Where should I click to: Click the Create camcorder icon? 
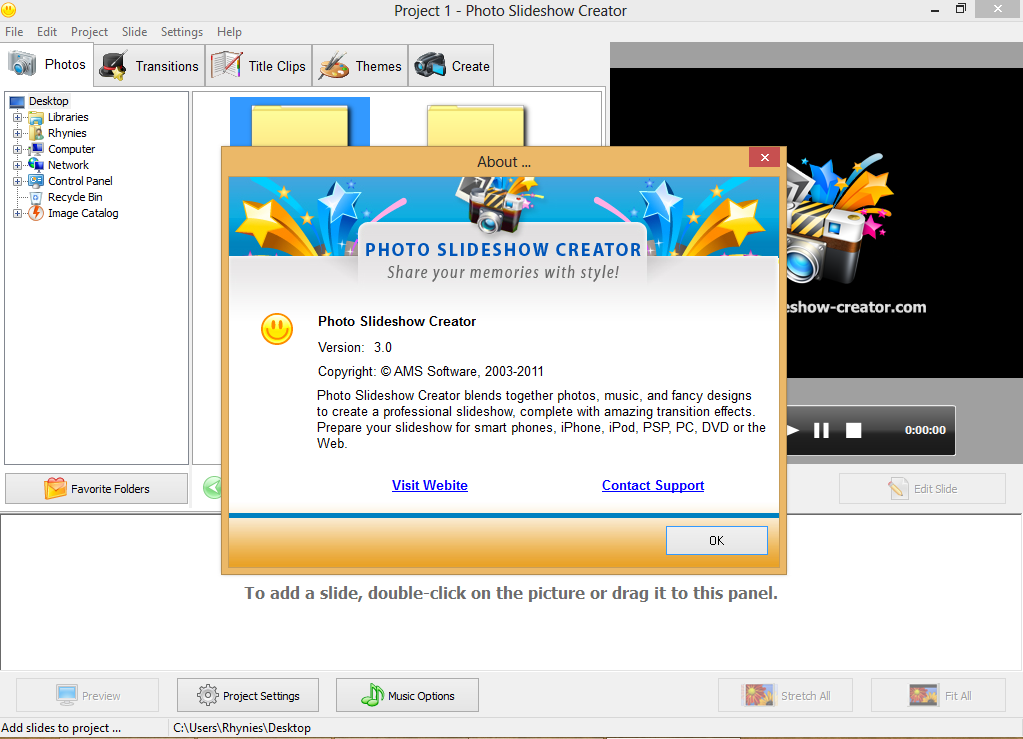pos(429,65)
